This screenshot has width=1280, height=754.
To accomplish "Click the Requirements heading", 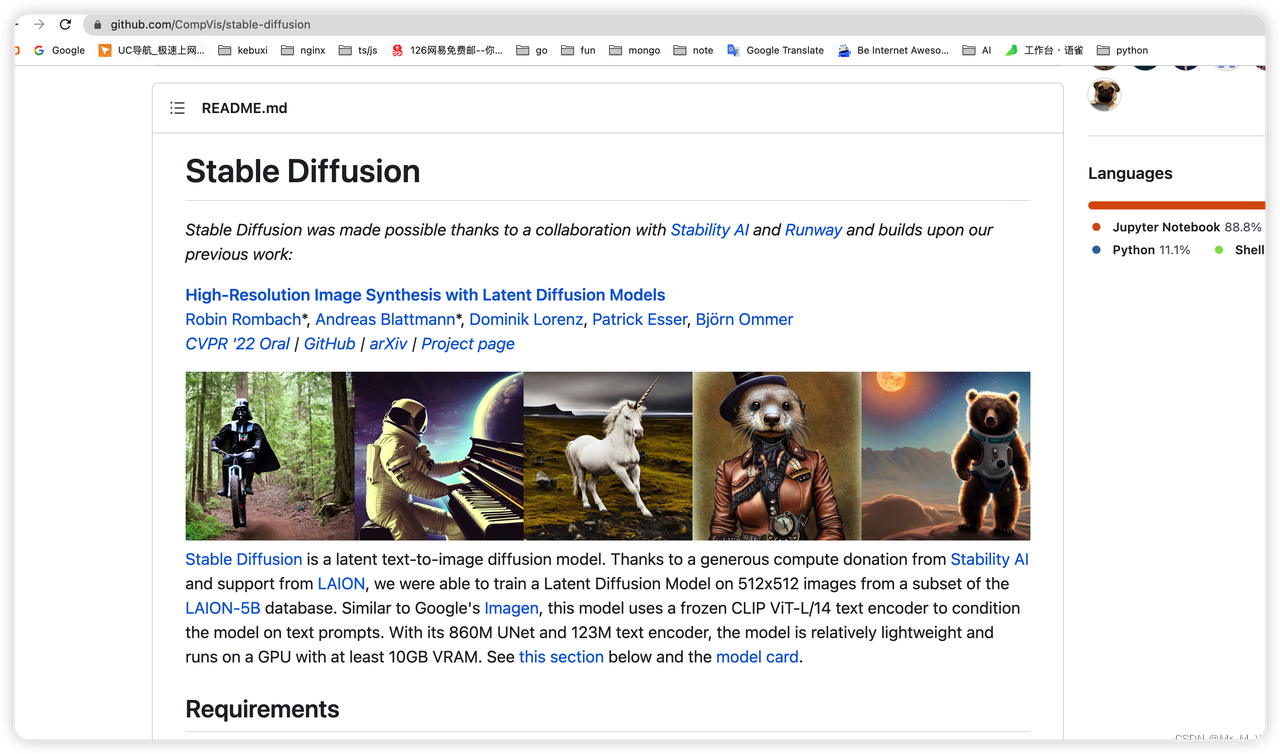I will pos(262,709).
